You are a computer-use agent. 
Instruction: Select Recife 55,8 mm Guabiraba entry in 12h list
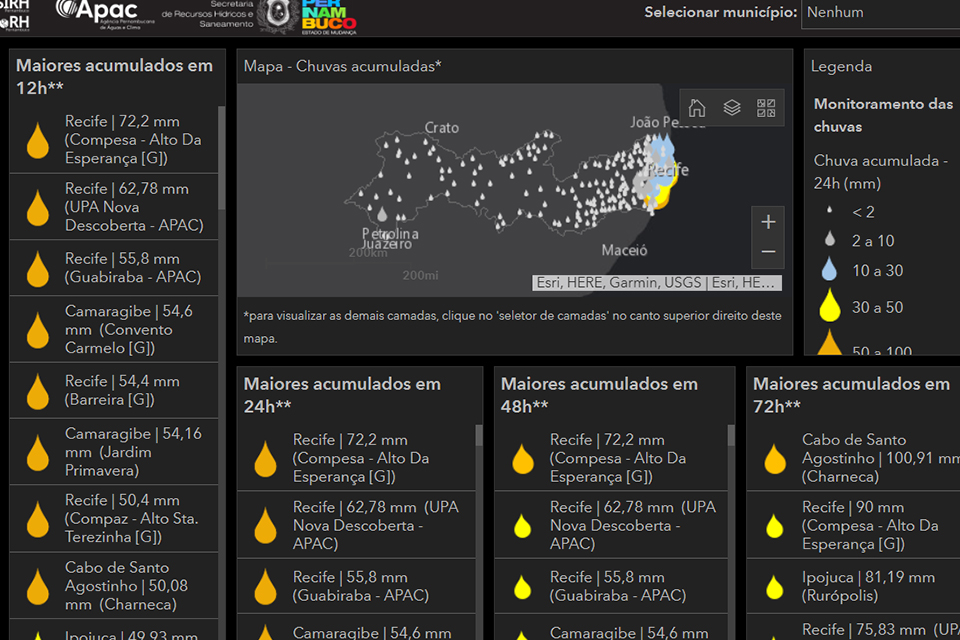click(x=114, y=268)
